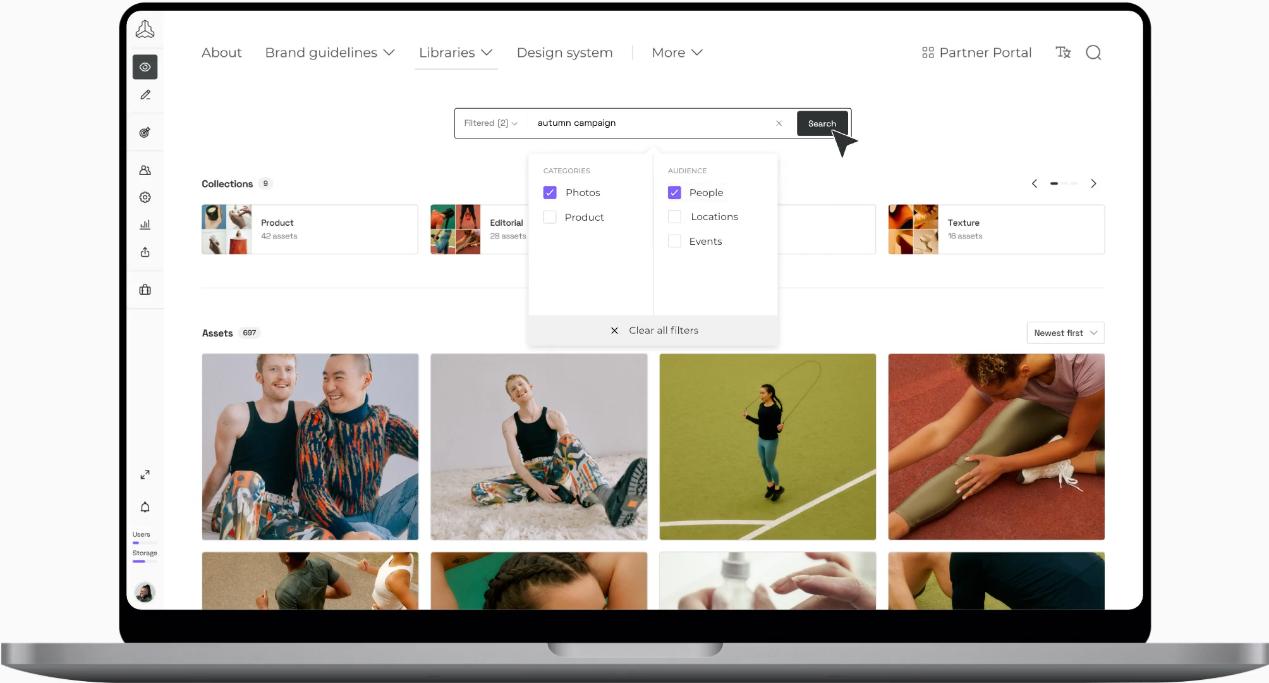Viewport: 1269px width, 683px height.
Task: Open the Newest first sort dropdown
Action: [1065, 333]
